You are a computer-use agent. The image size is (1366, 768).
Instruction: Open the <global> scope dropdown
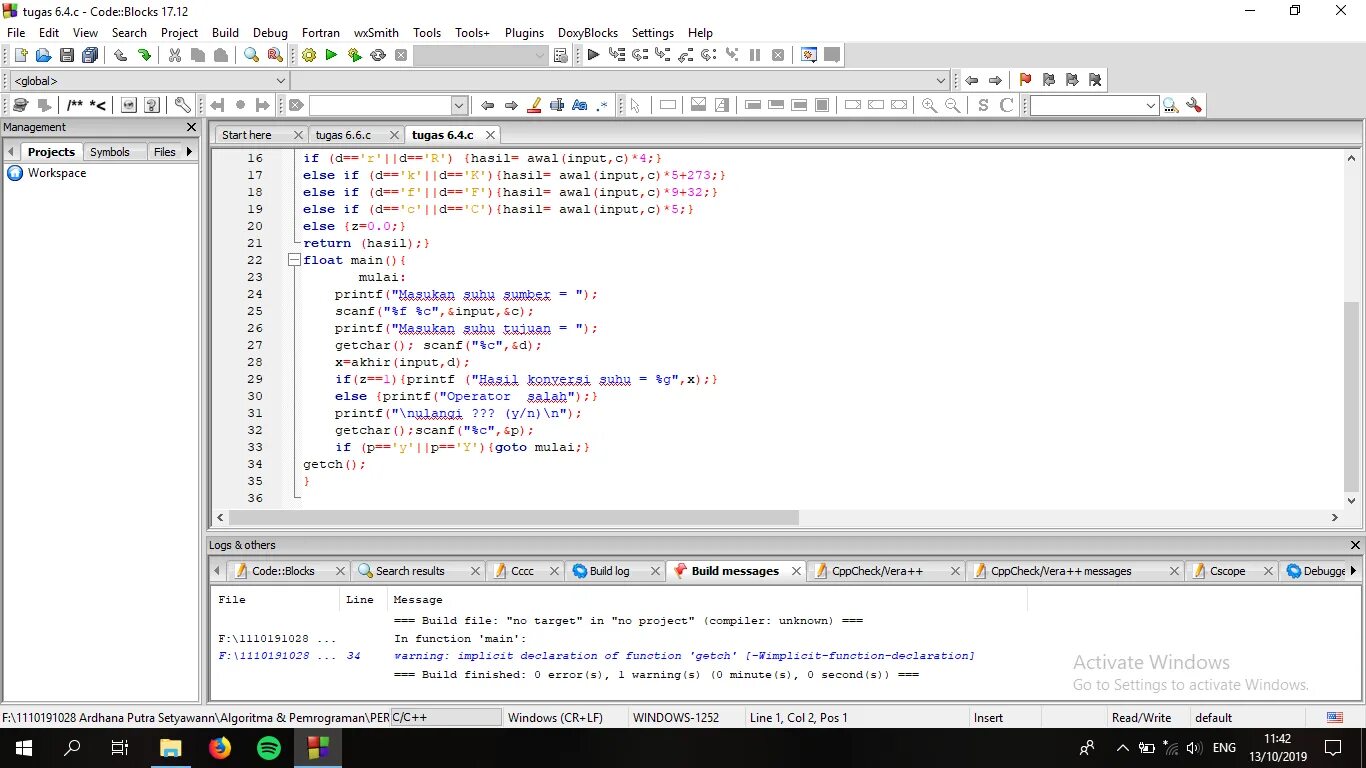279,80
